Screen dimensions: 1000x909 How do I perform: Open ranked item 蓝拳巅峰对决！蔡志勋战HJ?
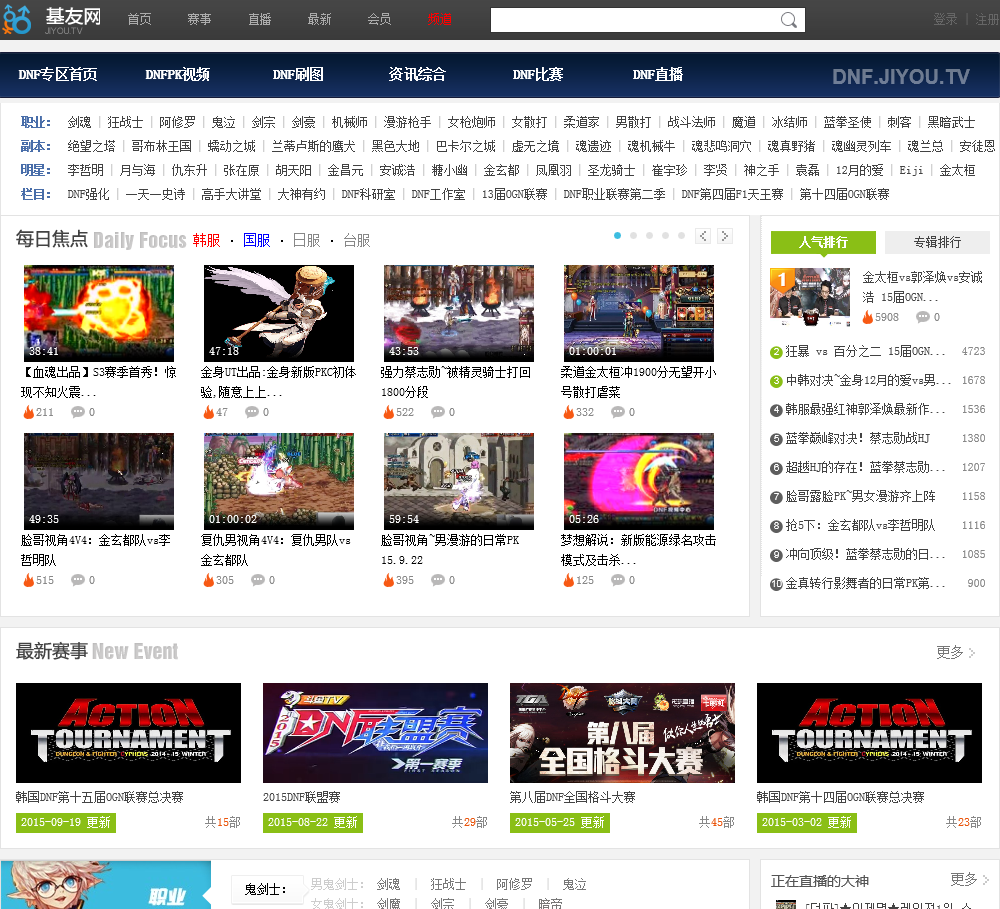tap(857, 438)
